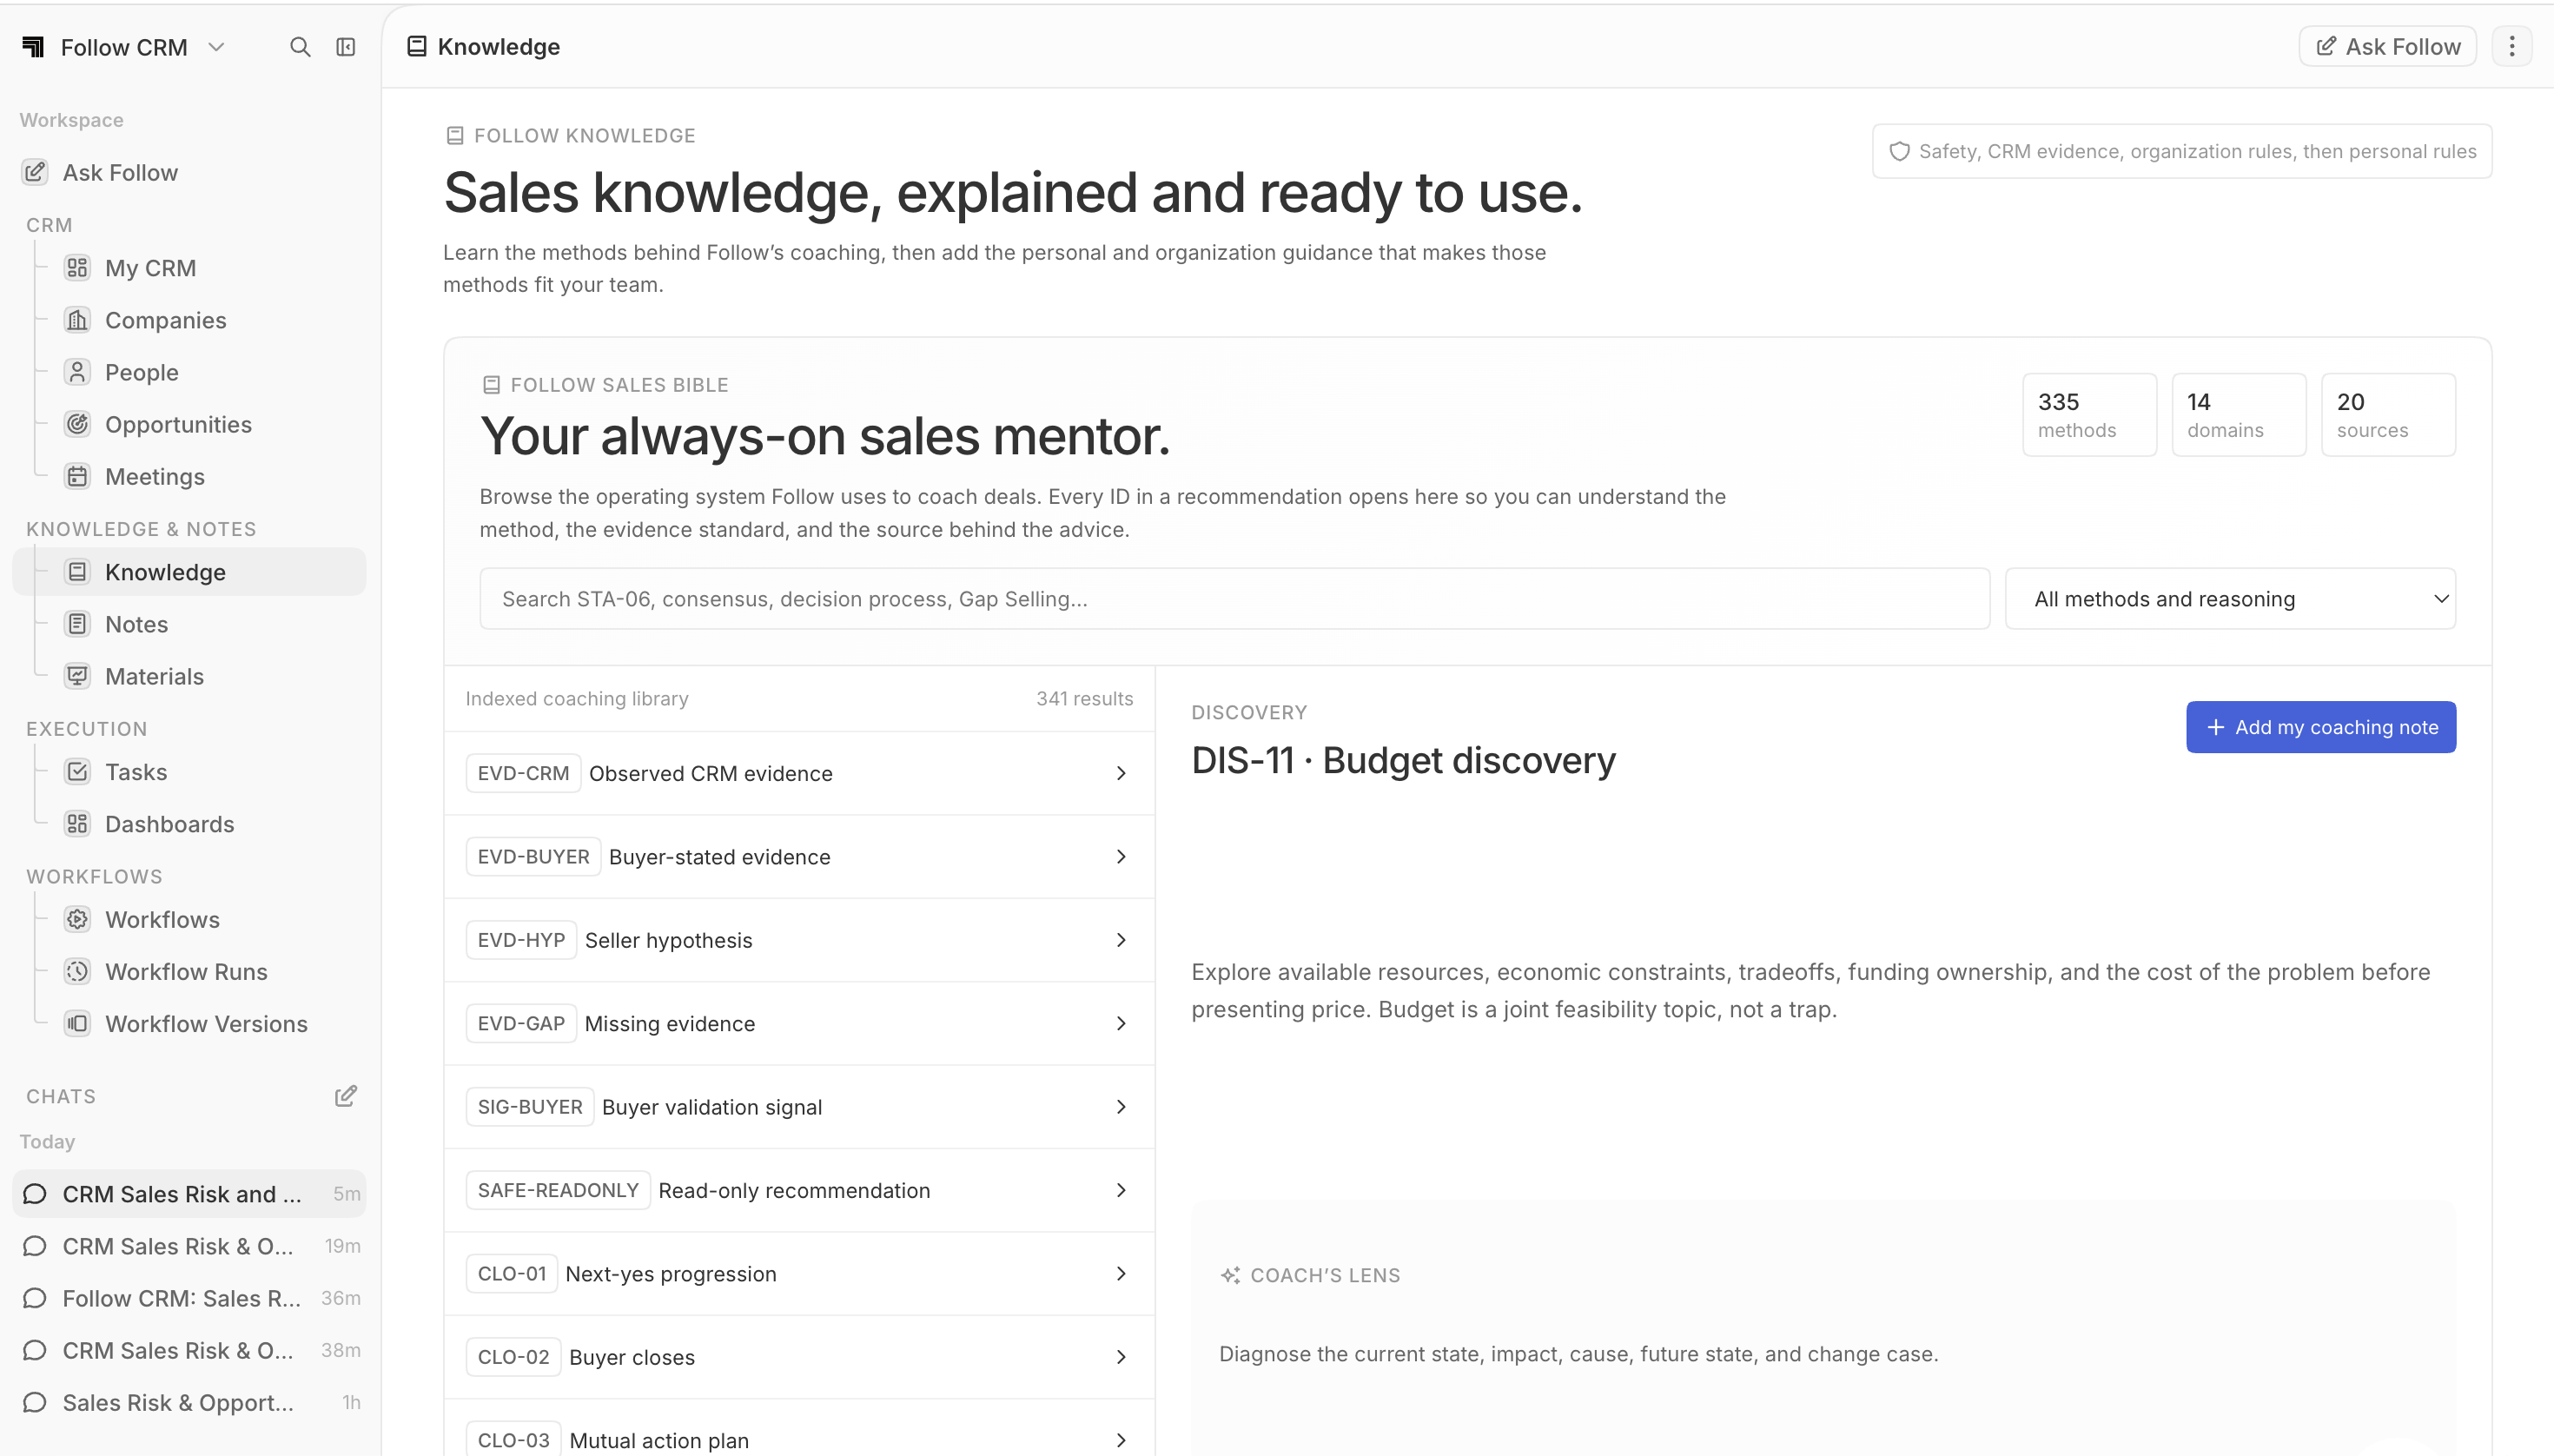This screenshot has height=1456, width=2554.
Task: Open Materials in the sidebar
Action: point(190,676)
